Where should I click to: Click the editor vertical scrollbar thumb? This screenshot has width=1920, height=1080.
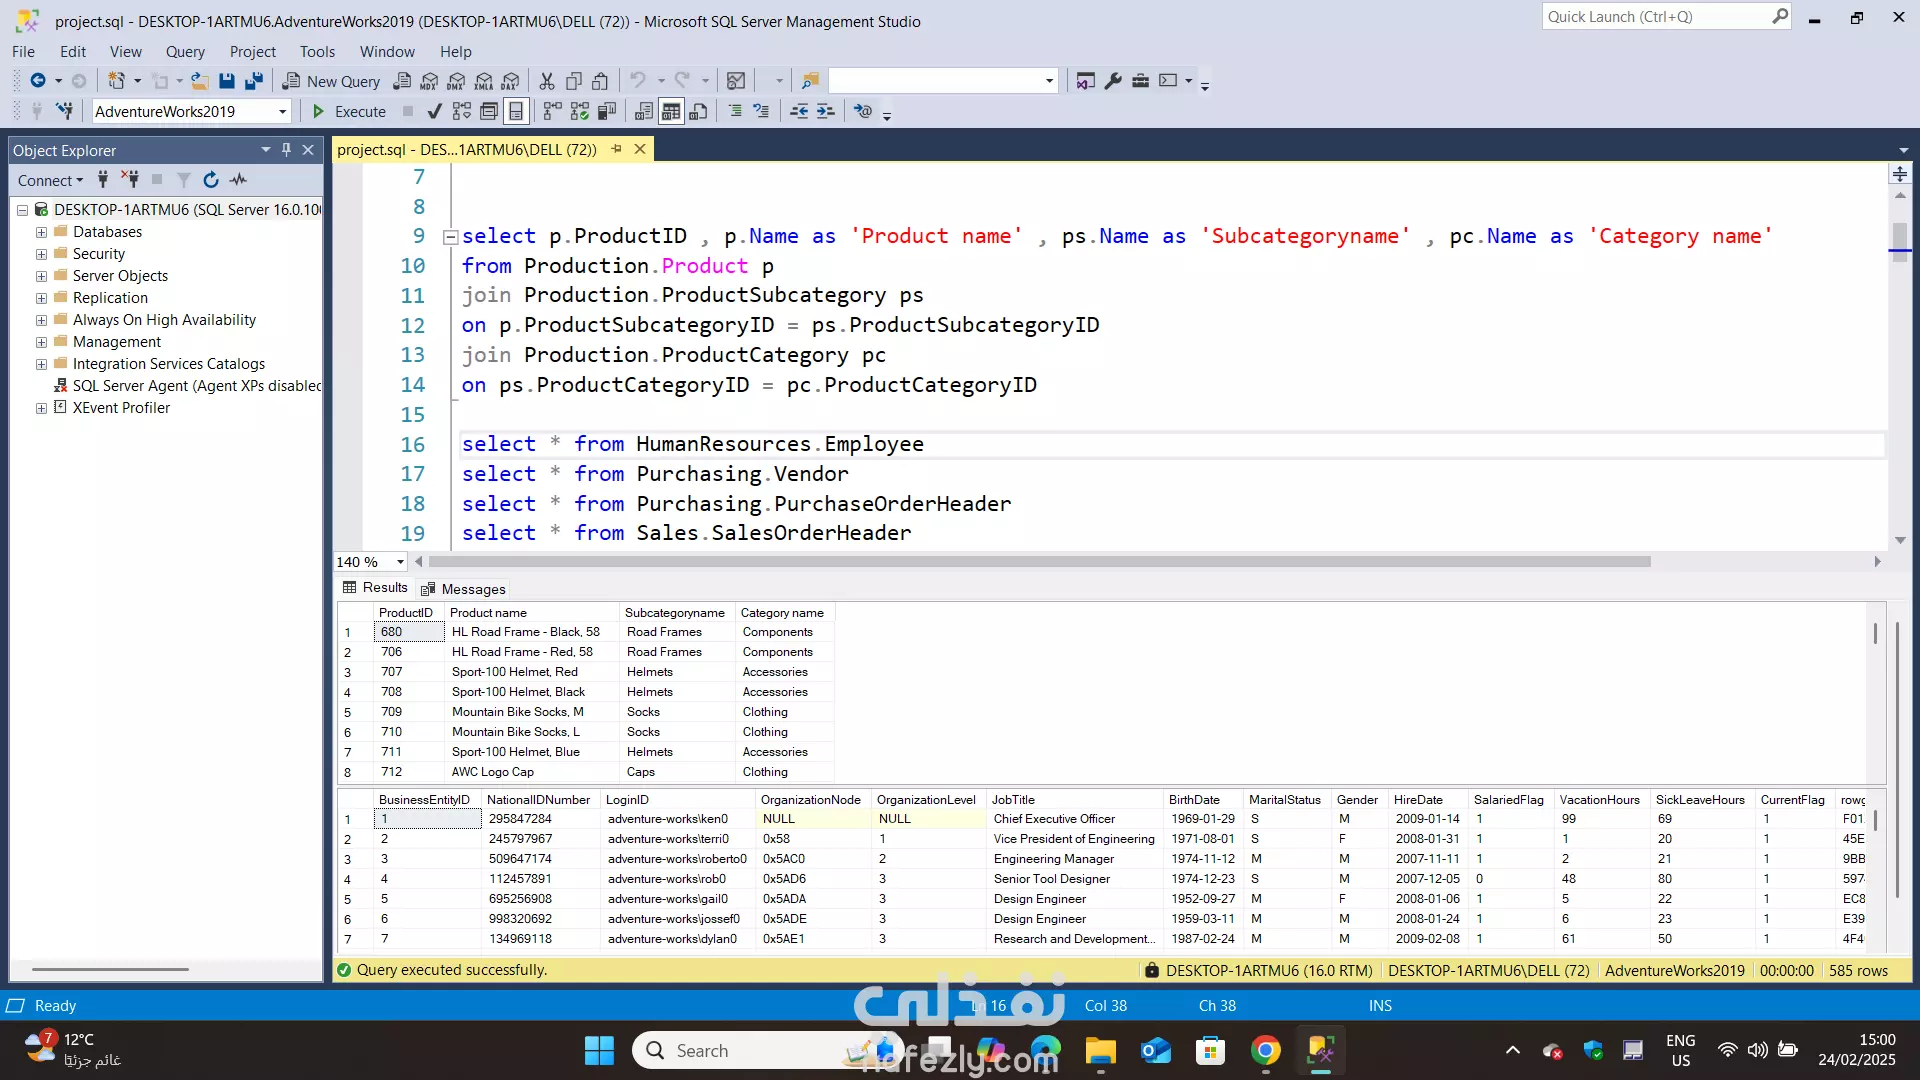1899,241
